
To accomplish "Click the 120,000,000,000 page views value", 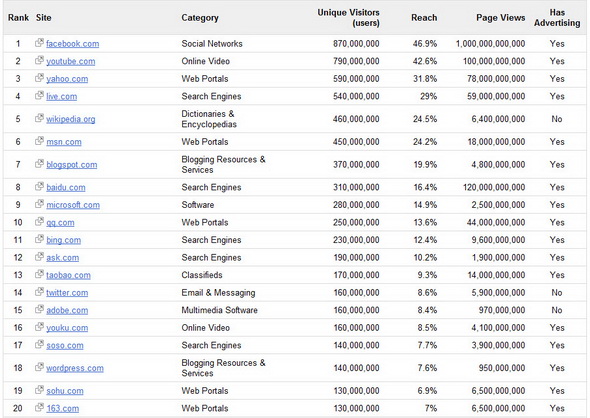I will [494, 187].
